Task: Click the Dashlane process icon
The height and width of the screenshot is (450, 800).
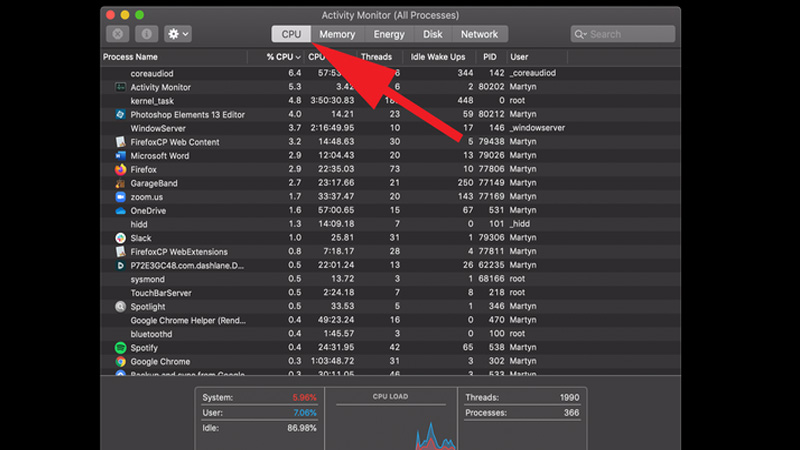Action: click(120, 265)
